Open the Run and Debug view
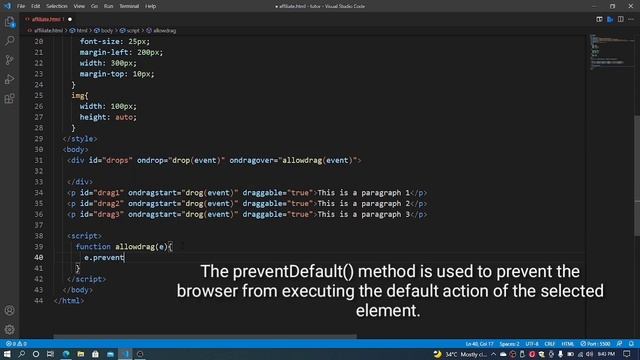Image resolution: width=640 pixels, height=360 pixels. [x=9, y=79]
